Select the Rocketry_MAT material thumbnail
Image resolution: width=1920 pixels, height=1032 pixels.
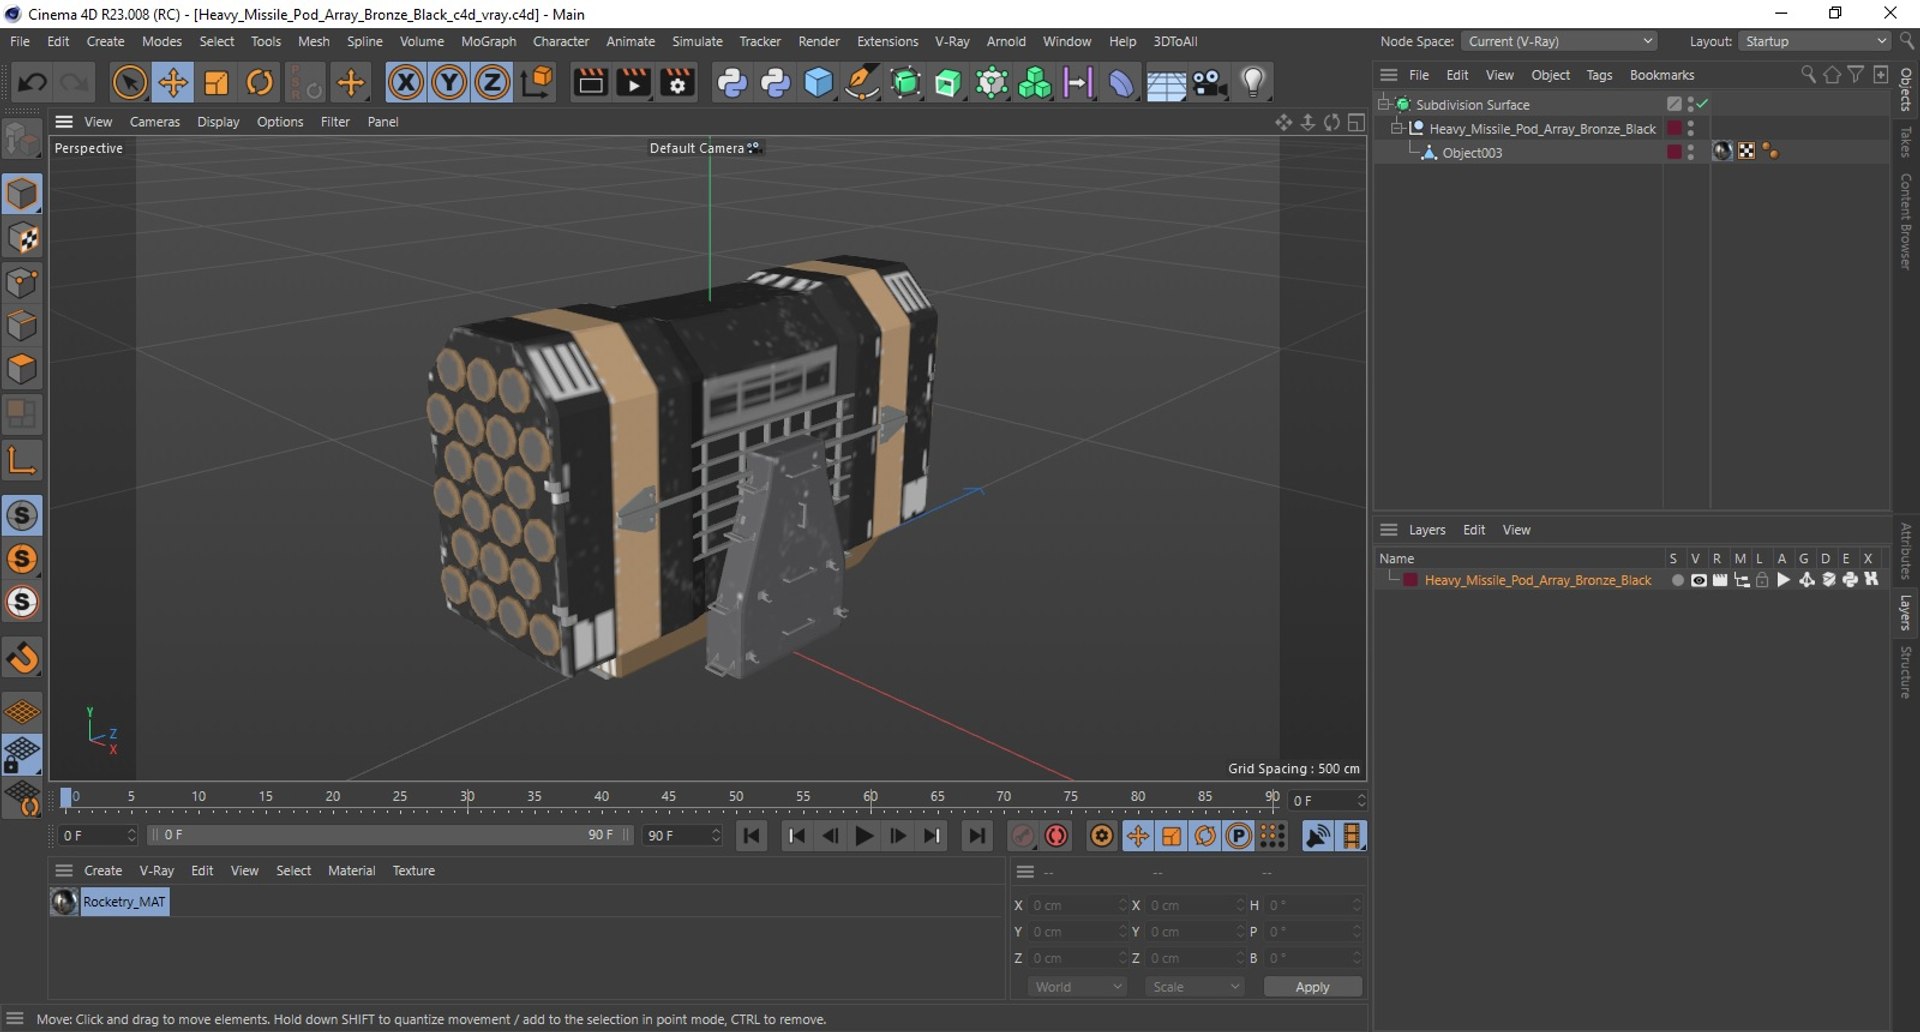pyautogui.click(x=65, y=902)
